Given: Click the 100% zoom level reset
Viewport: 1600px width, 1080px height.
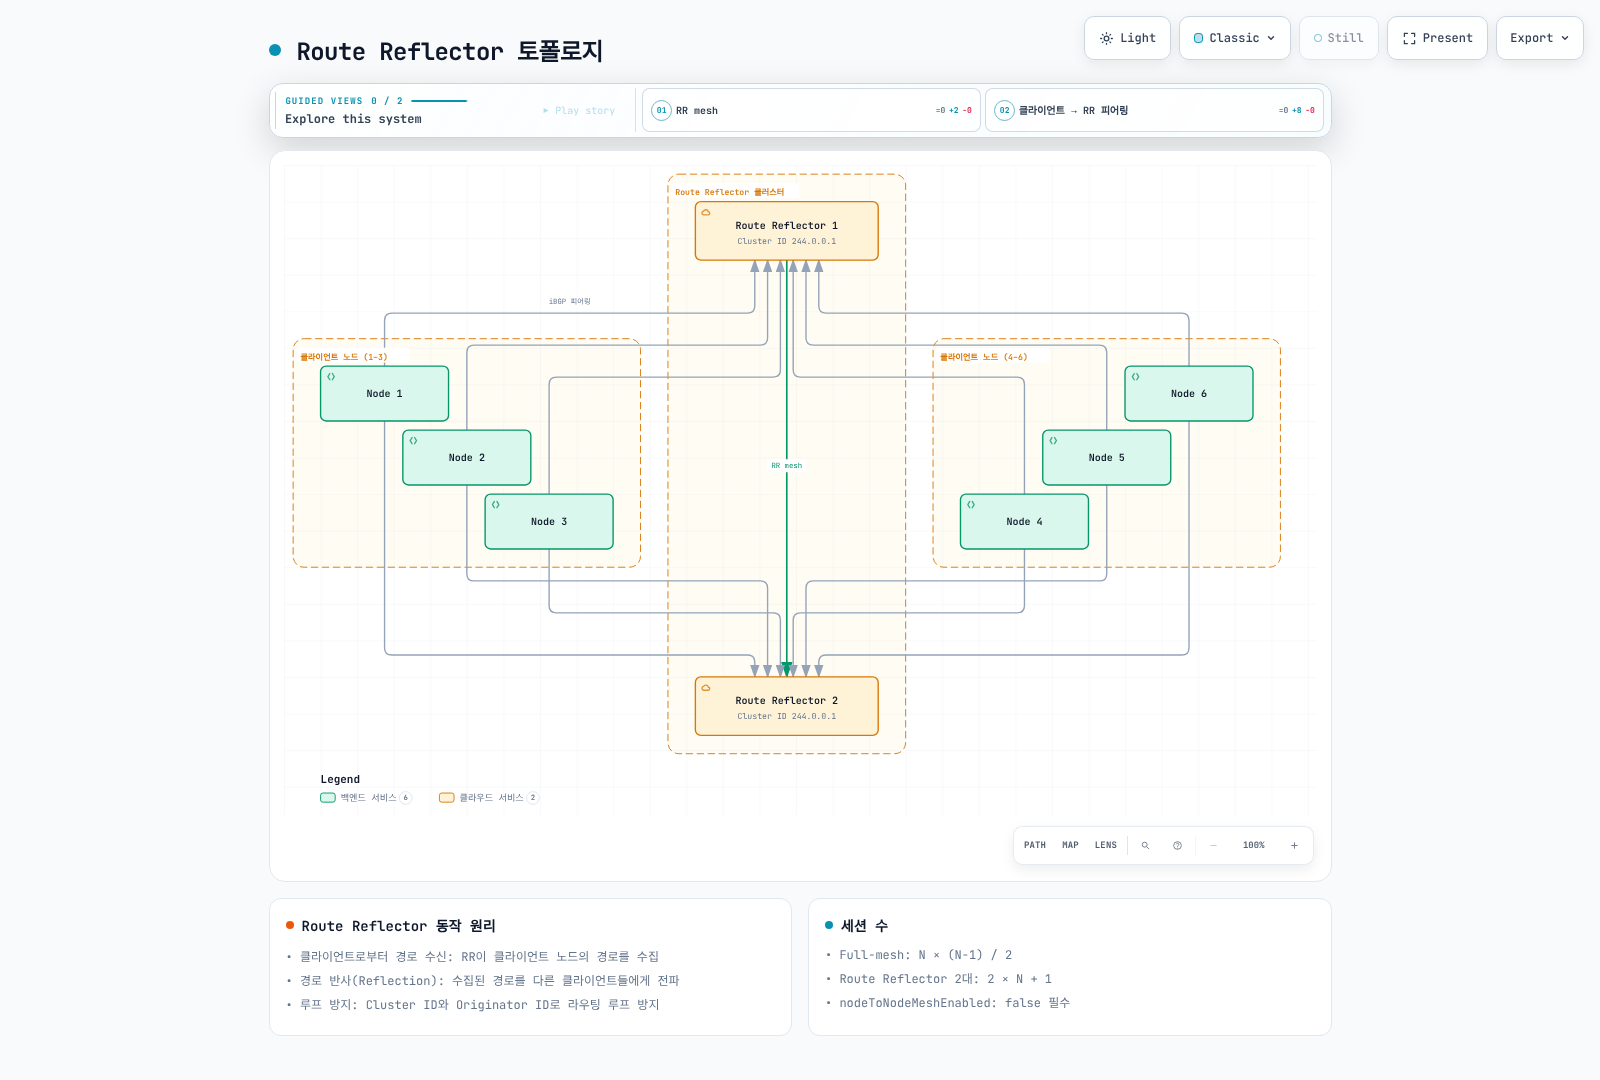Looking at the screenshot, I should coord(1253,846).
